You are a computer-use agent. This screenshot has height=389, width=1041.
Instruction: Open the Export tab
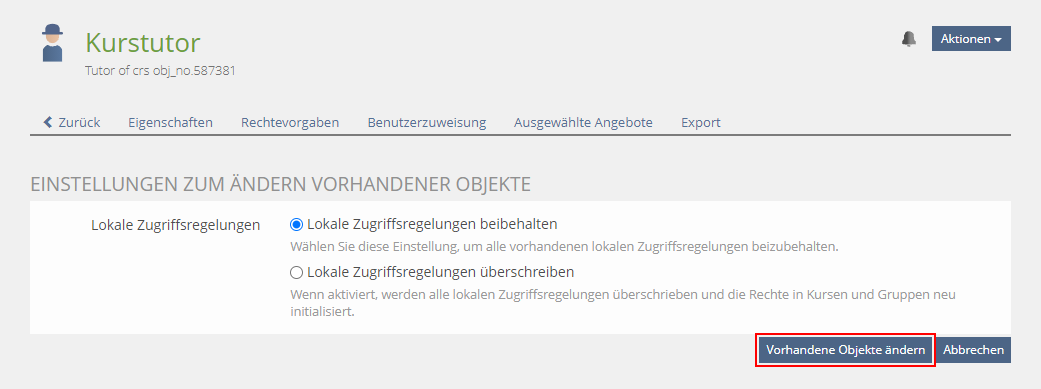pyautogui.click(x=701, y=122)
